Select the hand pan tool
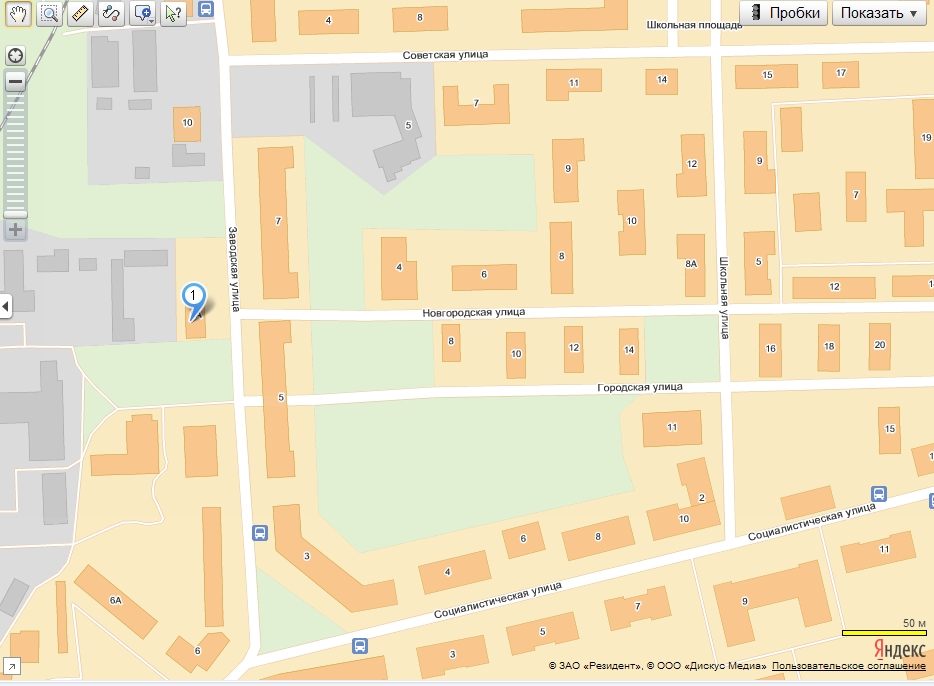 point(20,13)
